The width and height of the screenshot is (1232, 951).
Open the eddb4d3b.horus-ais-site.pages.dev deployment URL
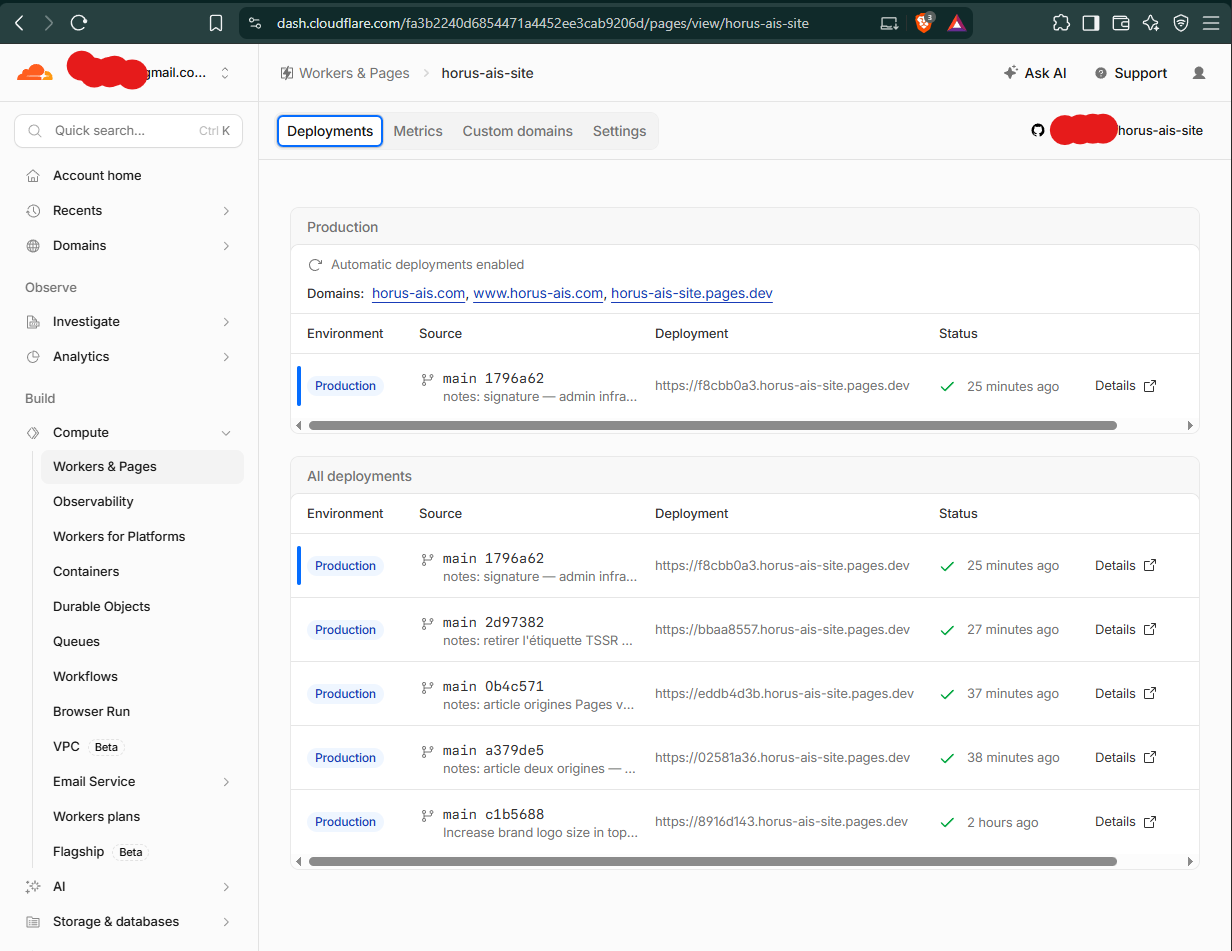click(784, 693)
